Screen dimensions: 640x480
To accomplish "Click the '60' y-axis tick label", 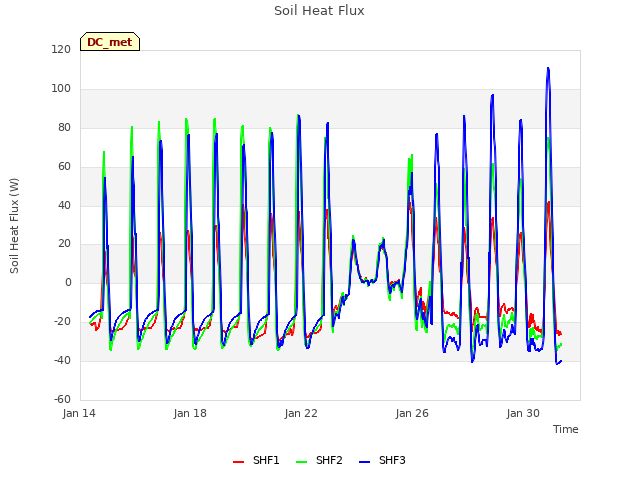I will (64, 167).
